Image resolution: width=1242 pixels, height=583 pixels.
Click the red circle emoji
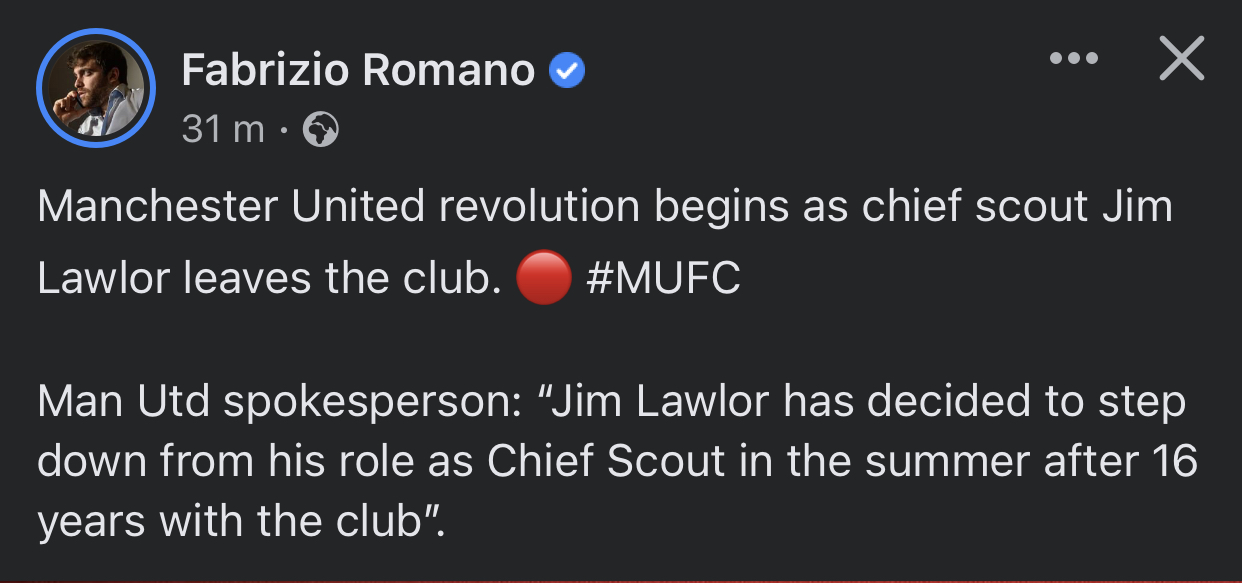543,279
